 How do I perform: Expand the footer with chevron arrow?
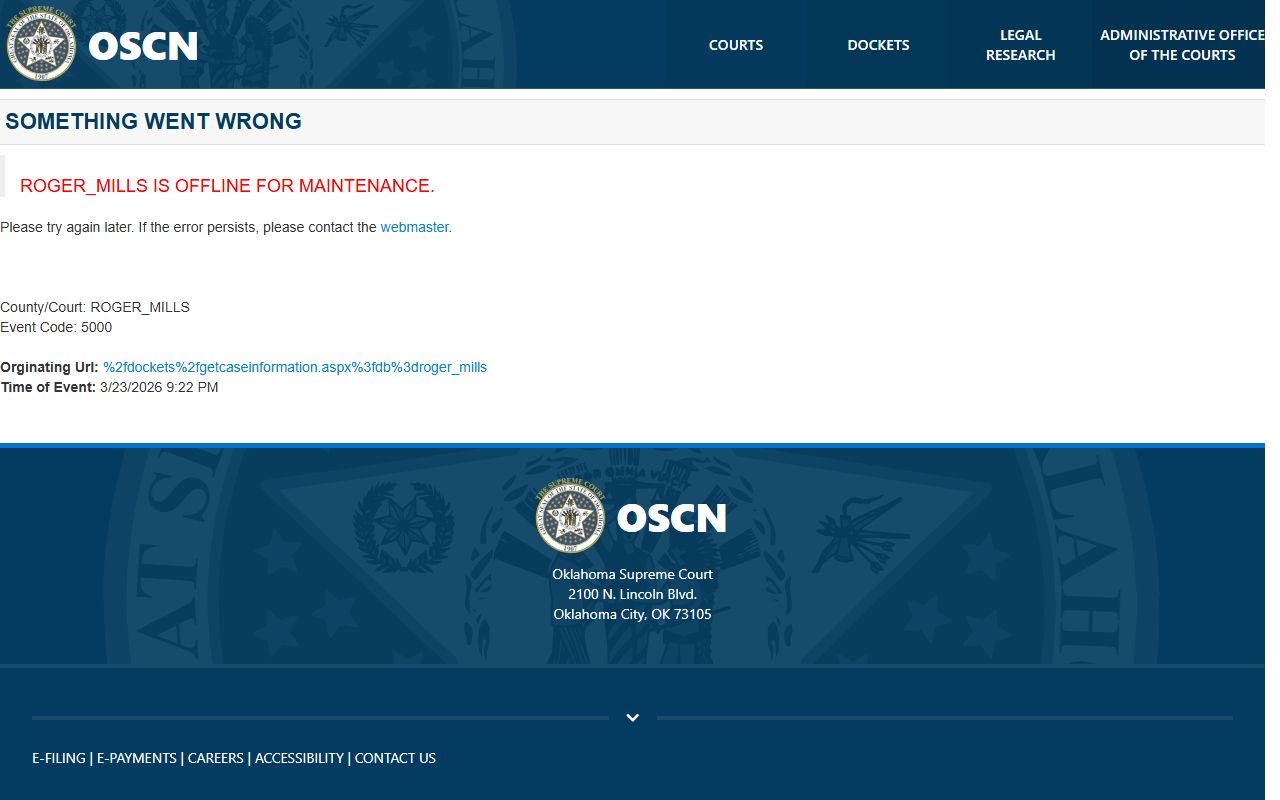[x=632, y=717]
